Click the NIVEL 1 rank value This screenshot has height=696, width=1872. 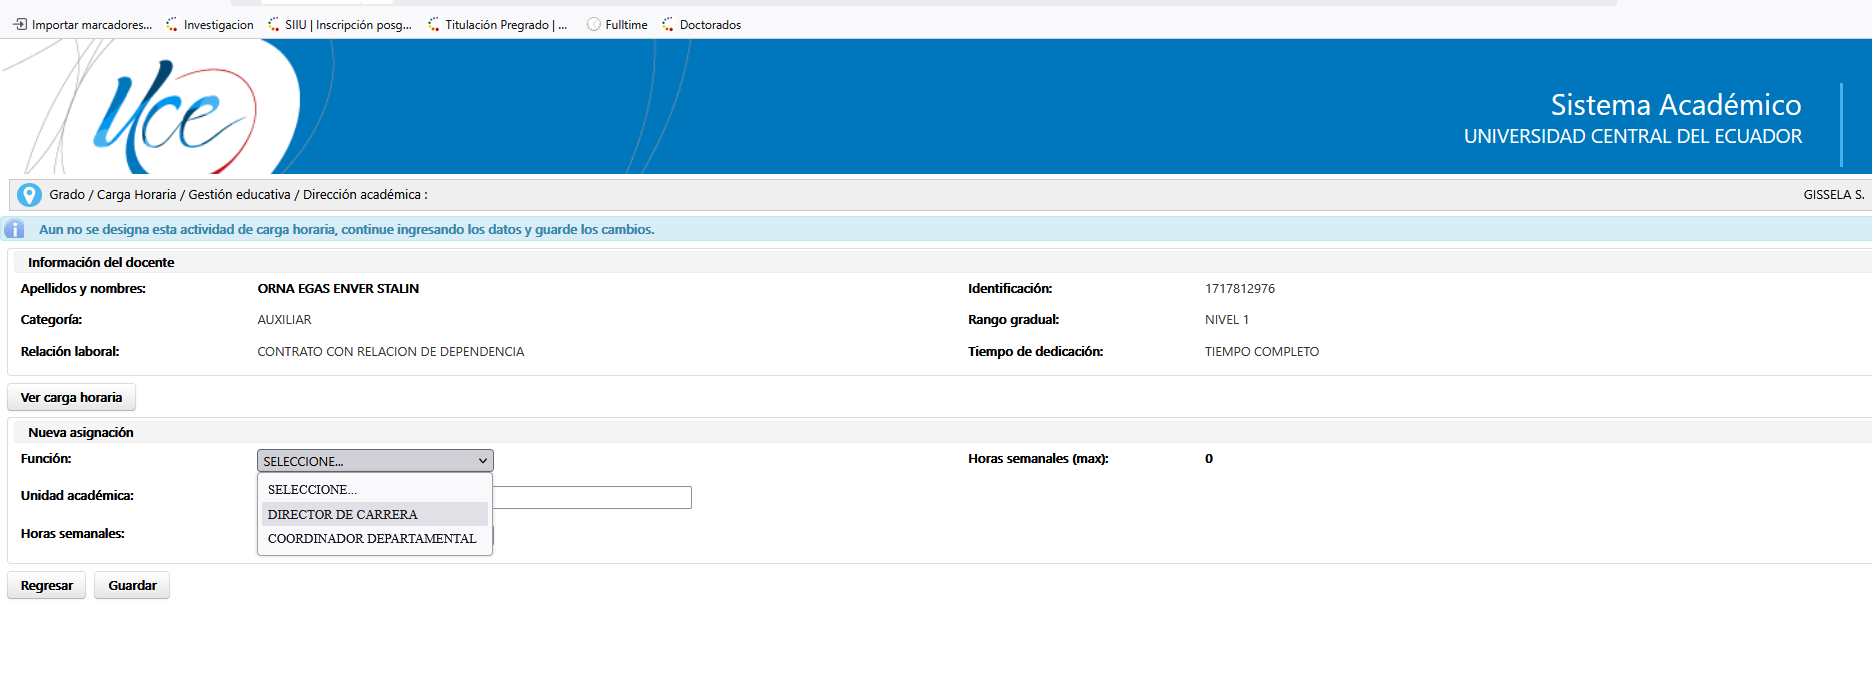(1226, 320)
